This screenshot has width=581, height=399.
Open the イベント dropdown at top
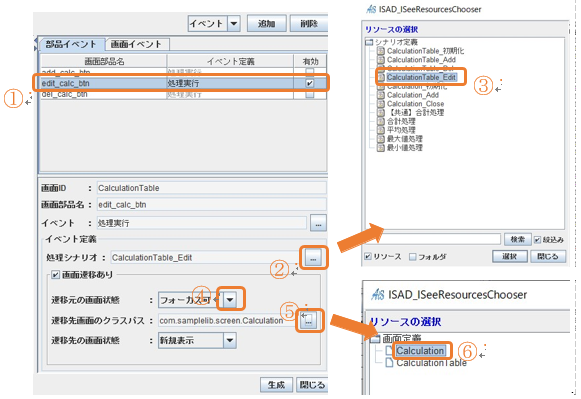click(x=233, y=24)
